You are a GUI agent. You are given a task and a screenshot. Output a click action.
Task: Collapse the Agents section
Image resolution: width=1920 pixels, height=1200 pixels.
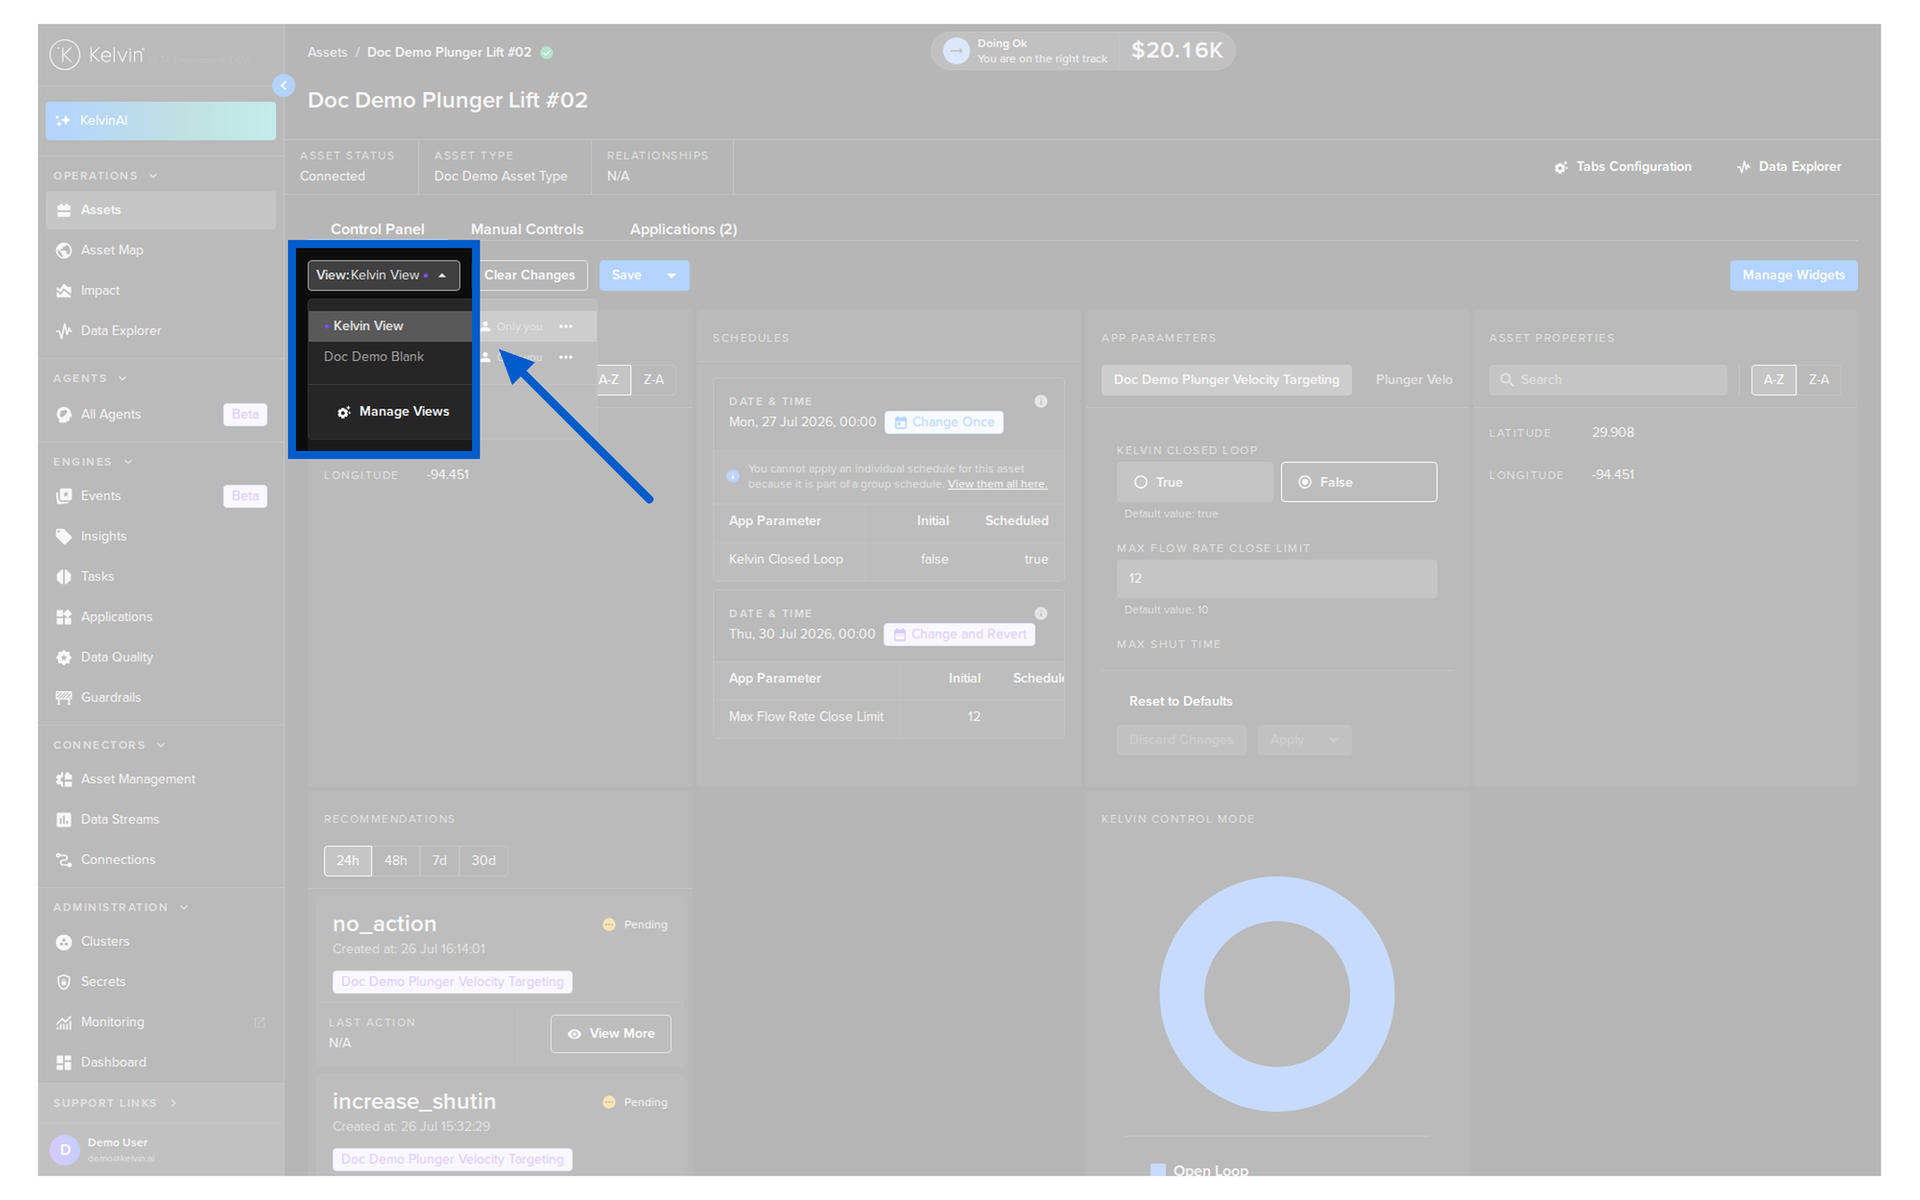122,379
